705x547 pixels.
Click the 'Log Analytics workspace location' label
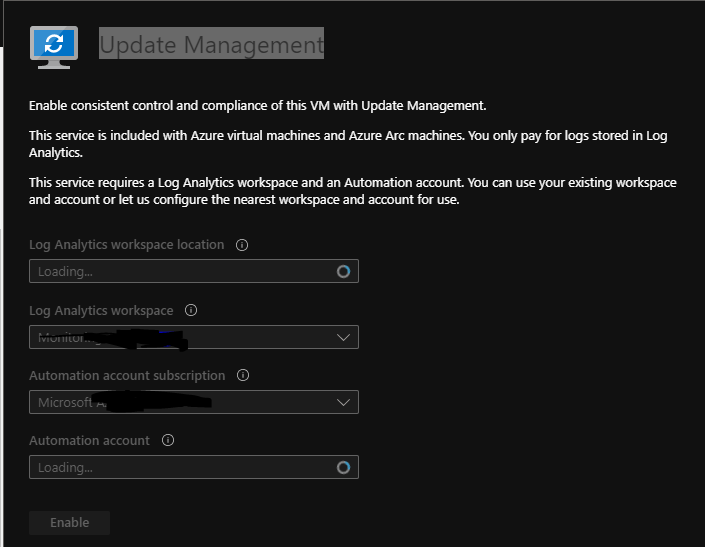[126, 245]
